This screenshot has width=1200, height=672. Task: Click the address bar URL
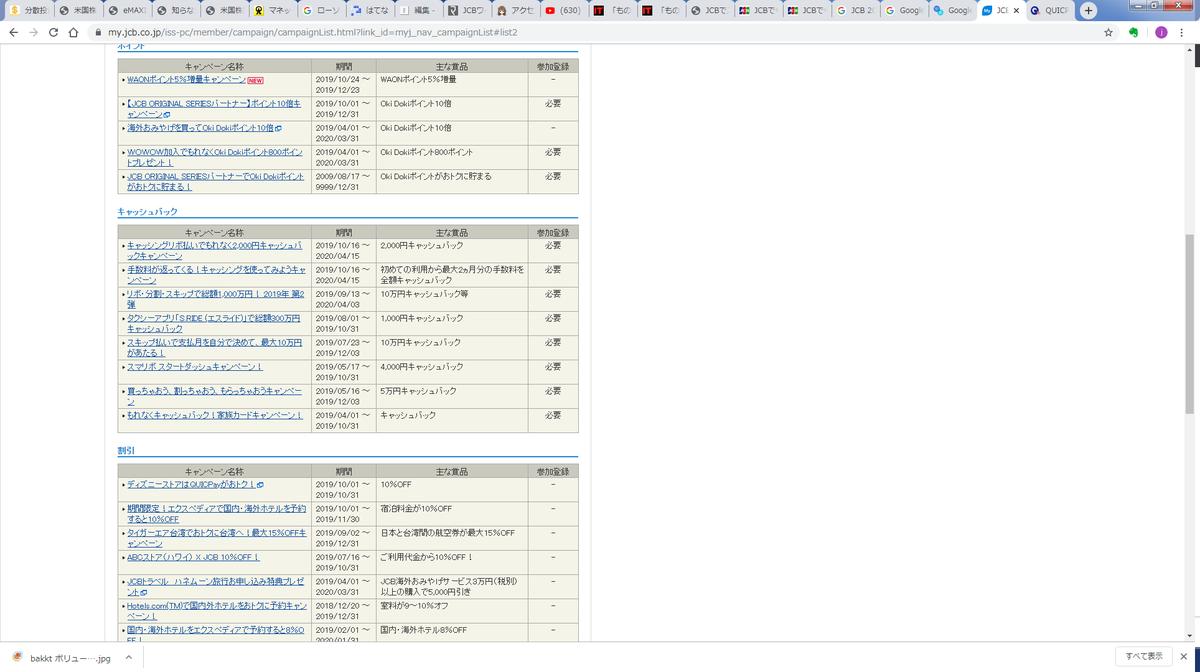coord(313,32)
